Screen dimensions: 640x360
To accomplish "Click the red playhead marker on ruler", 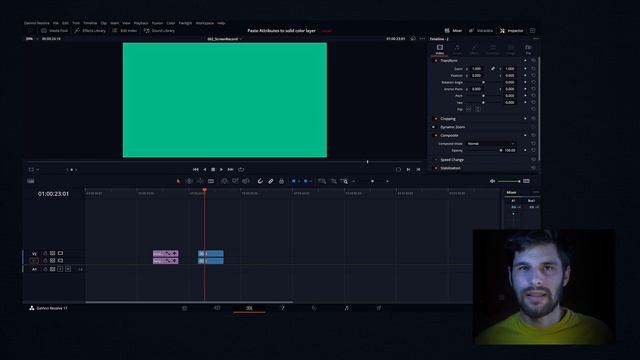I will click(204, 190).
